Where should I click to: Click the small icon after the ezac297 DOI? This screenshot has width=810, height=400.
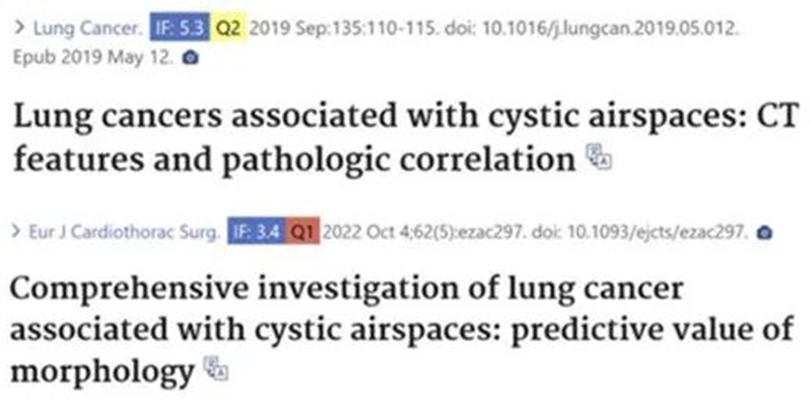pos(766,235)
